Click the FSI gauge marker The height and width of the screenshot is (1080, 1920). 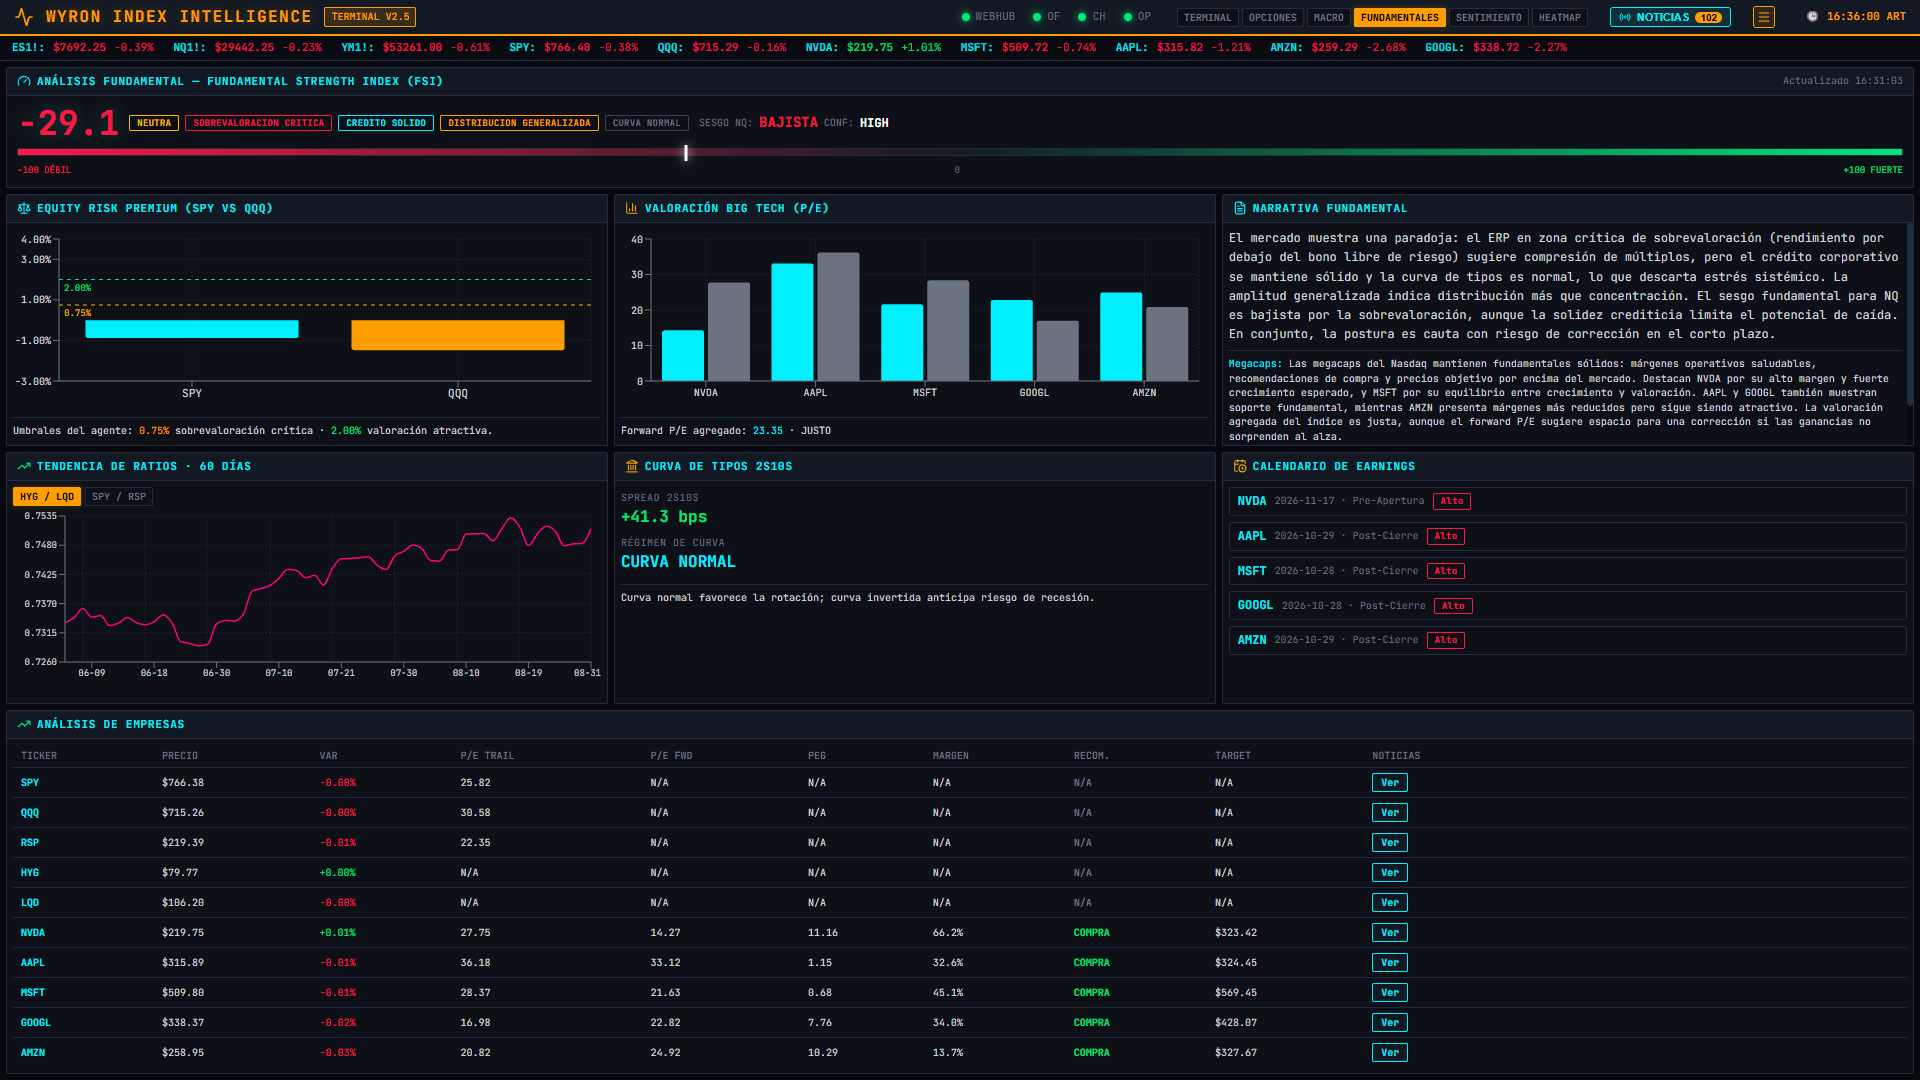(686, 153)
